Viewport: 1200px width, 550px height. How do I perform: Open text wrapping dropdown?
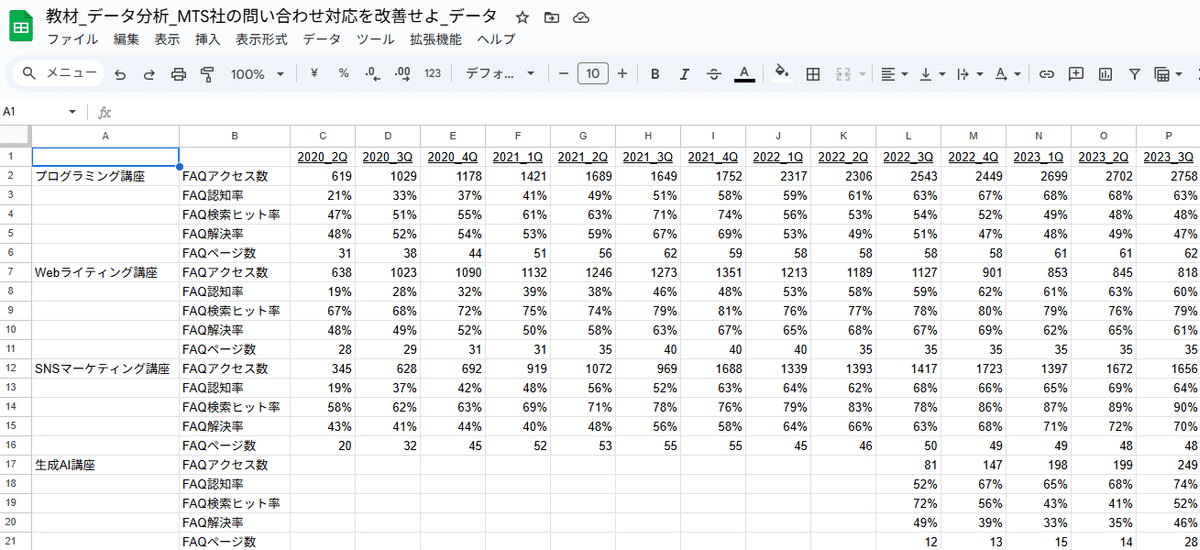969,74
